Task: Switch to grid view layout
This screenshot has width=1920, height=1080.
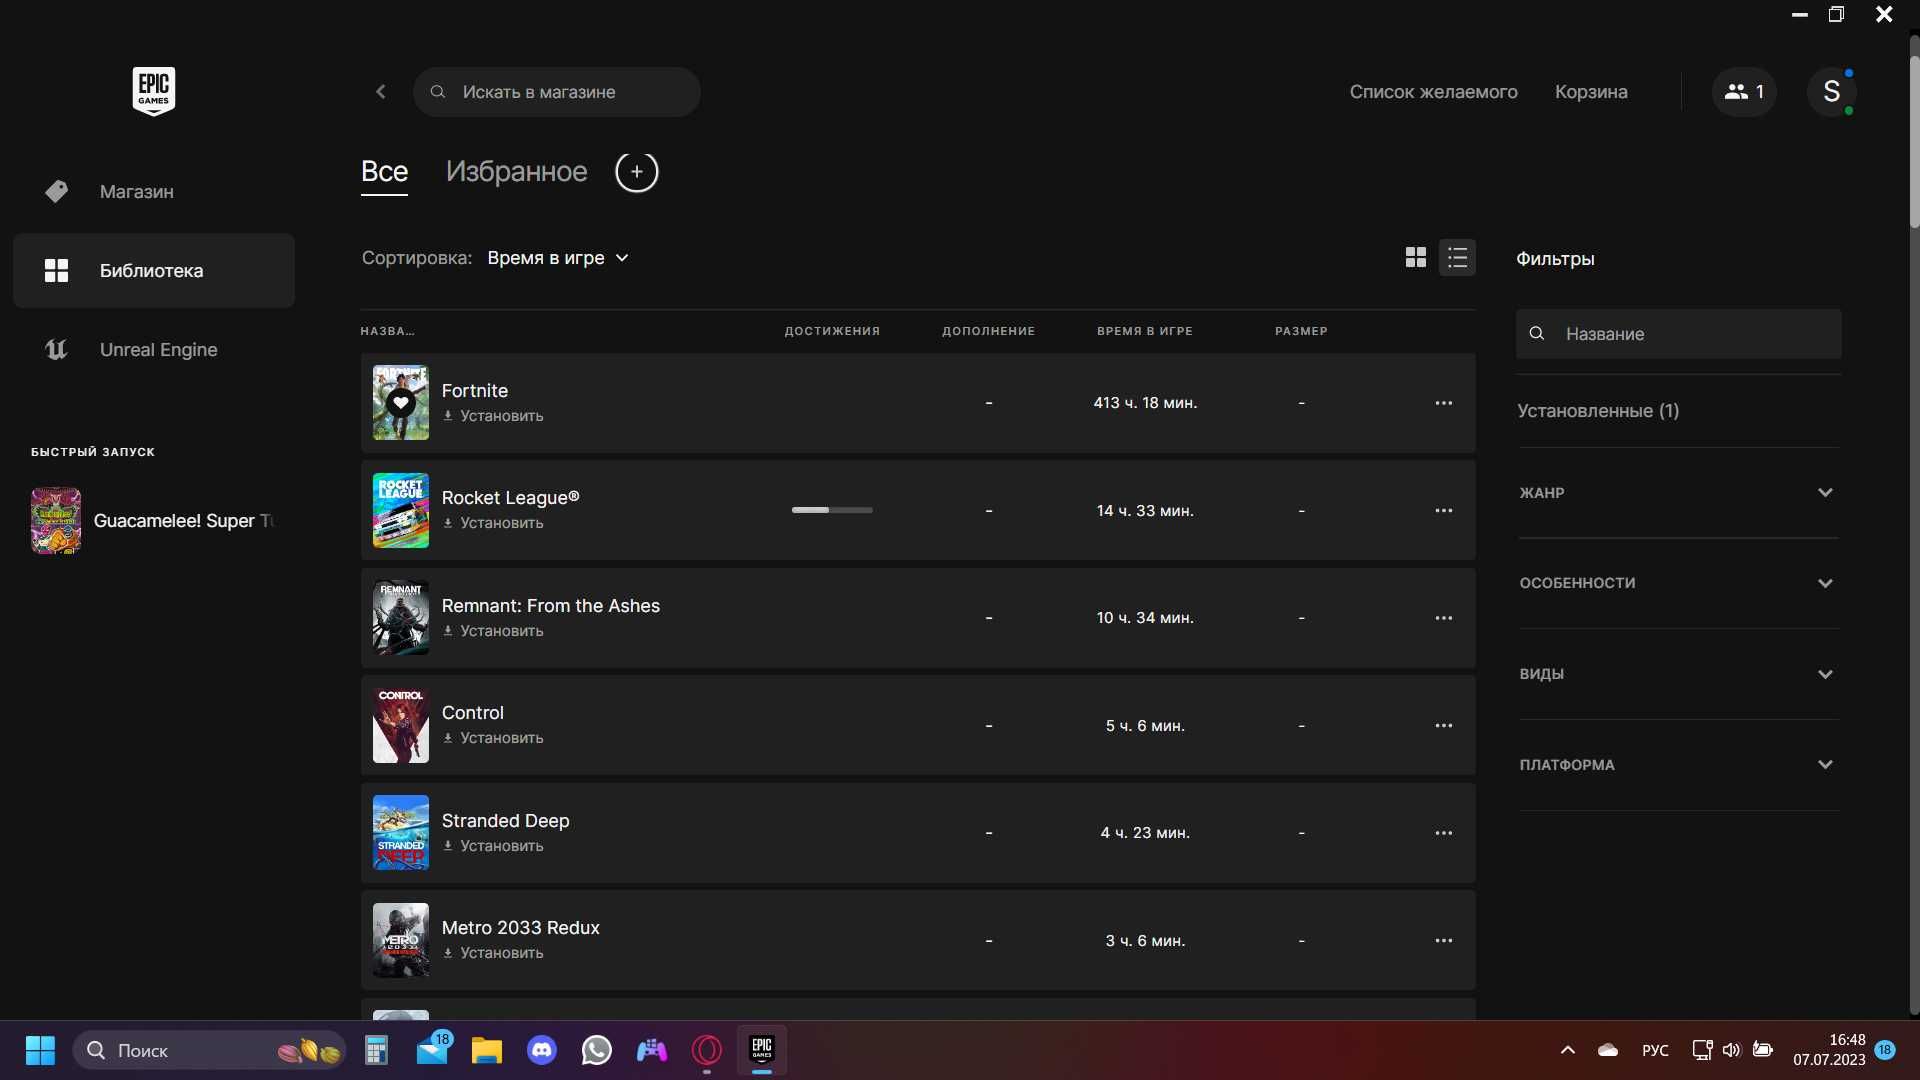Action: pos(1416,258)
